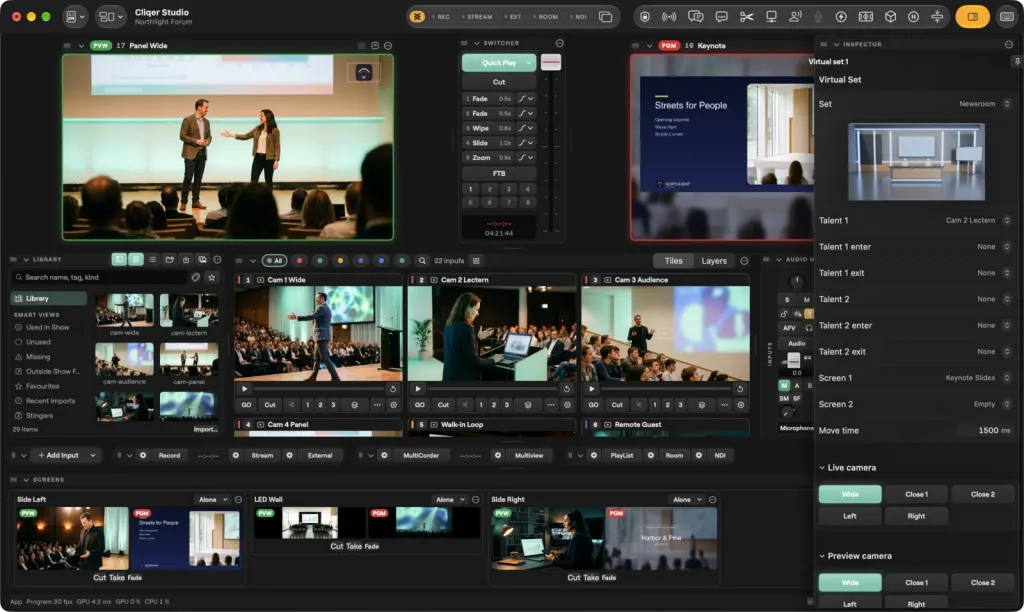Click the lightning bolt icon in top toolbar
Screen dimensions: 1024x612
pyautogui.click(x=841, y=17)
